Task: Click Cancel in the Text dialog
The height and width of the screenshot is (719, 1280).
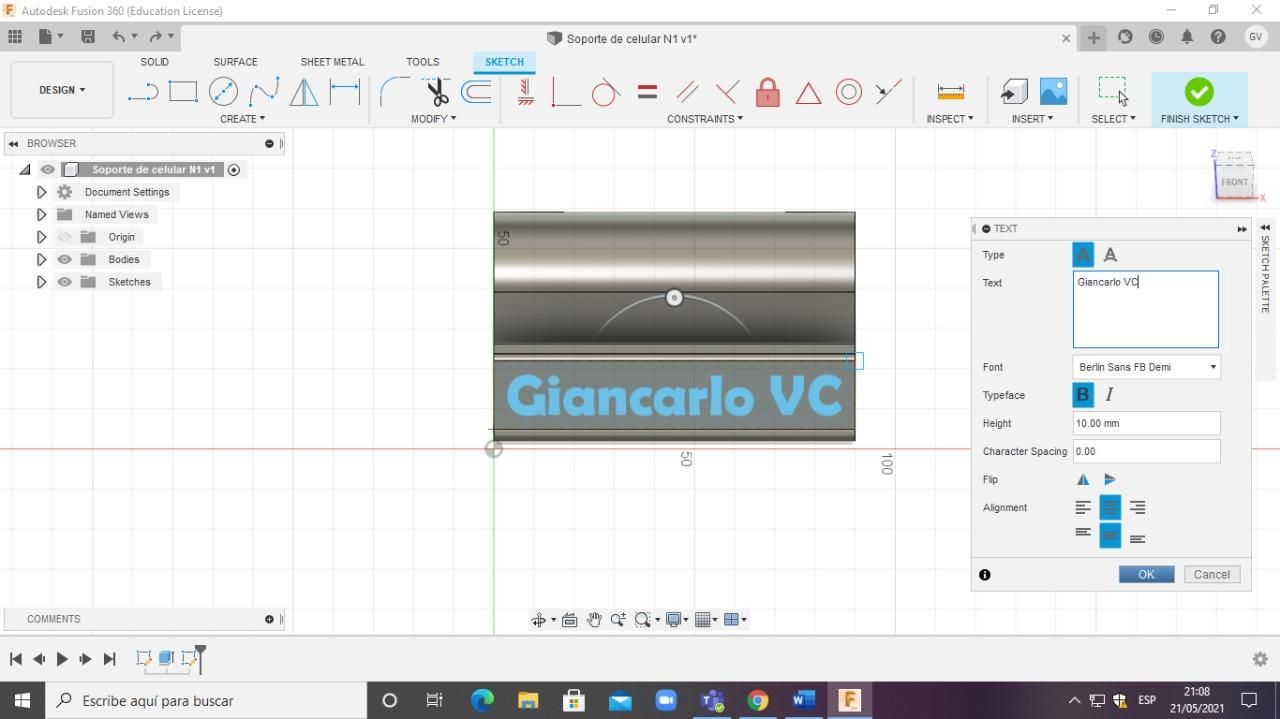Action: point(1212,574)
